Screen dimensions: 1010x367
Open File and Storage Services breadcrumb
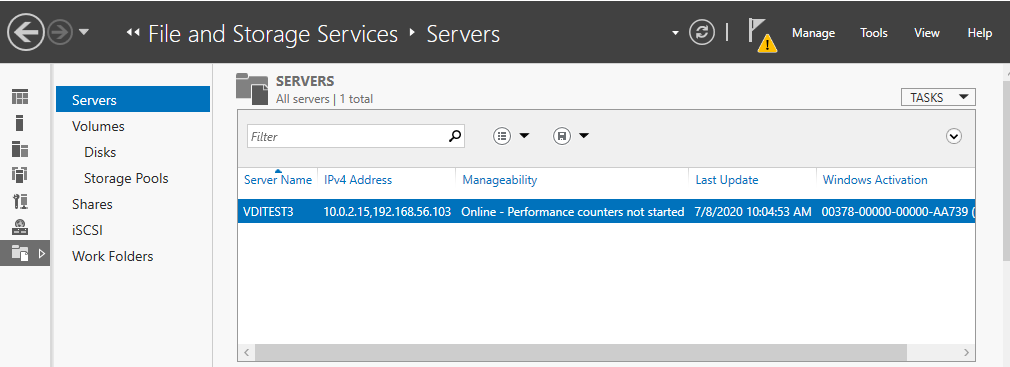tap(273, 33)
